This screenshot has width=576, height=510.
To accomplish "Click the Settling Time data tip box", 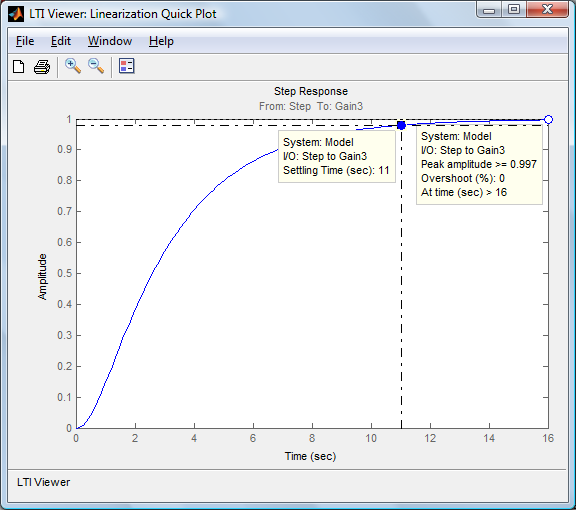I will tap(337, 157).
